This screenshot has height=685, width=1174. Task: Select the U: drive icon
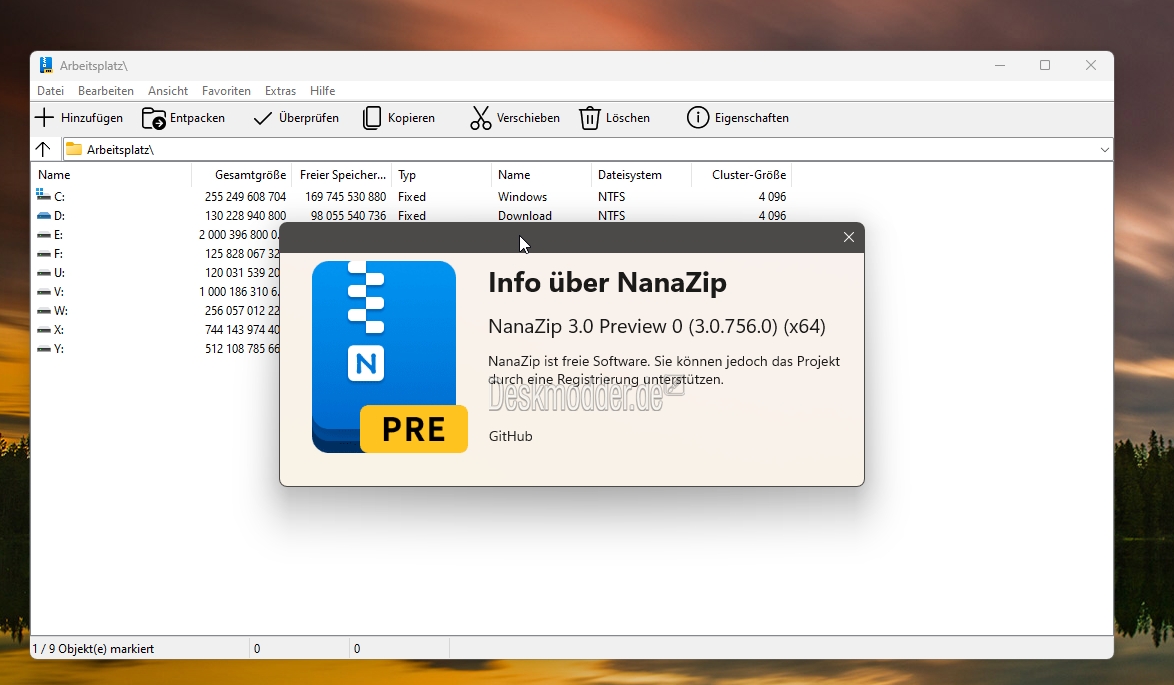(43, 273)
